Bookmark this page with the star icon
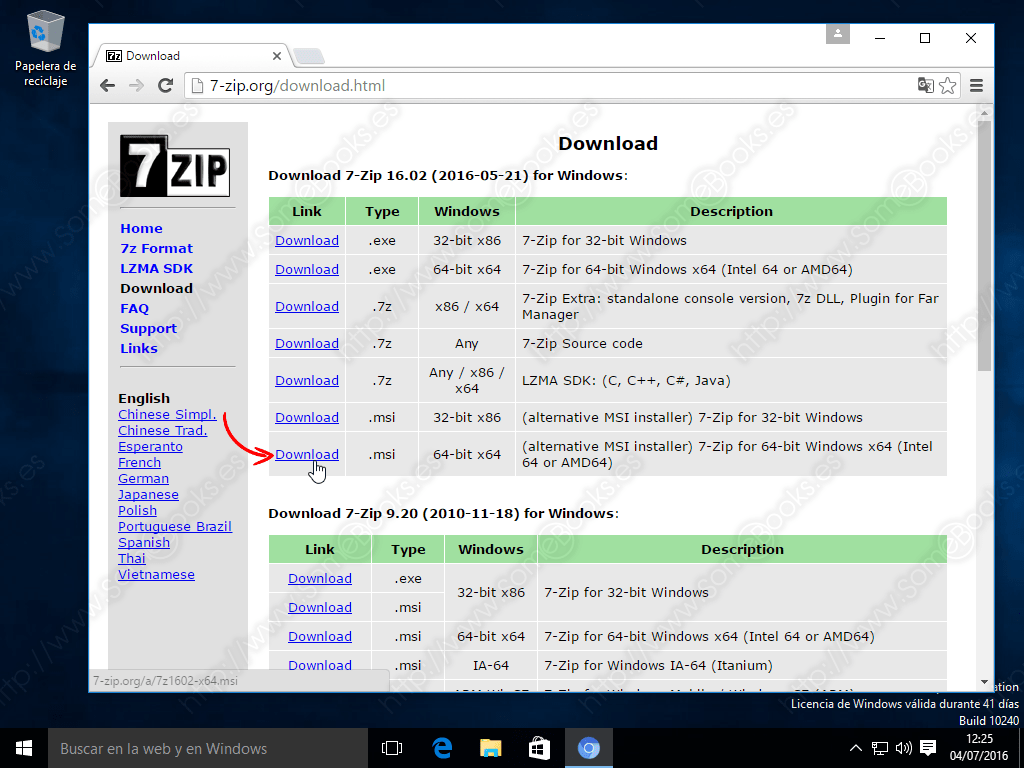 tap(947, 86)
